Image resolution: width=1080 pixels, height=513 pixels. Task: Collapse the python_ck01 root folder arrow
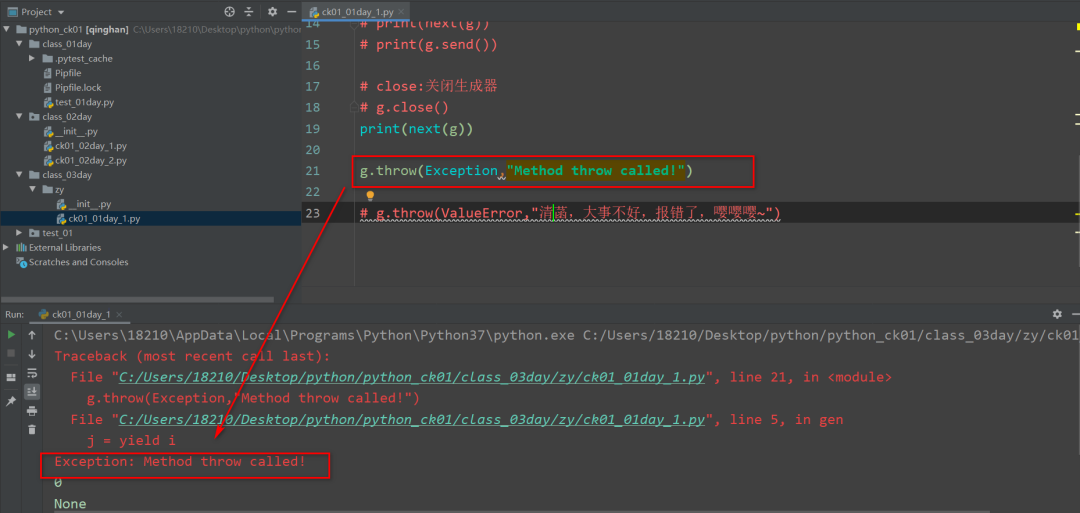coord(7,30)
